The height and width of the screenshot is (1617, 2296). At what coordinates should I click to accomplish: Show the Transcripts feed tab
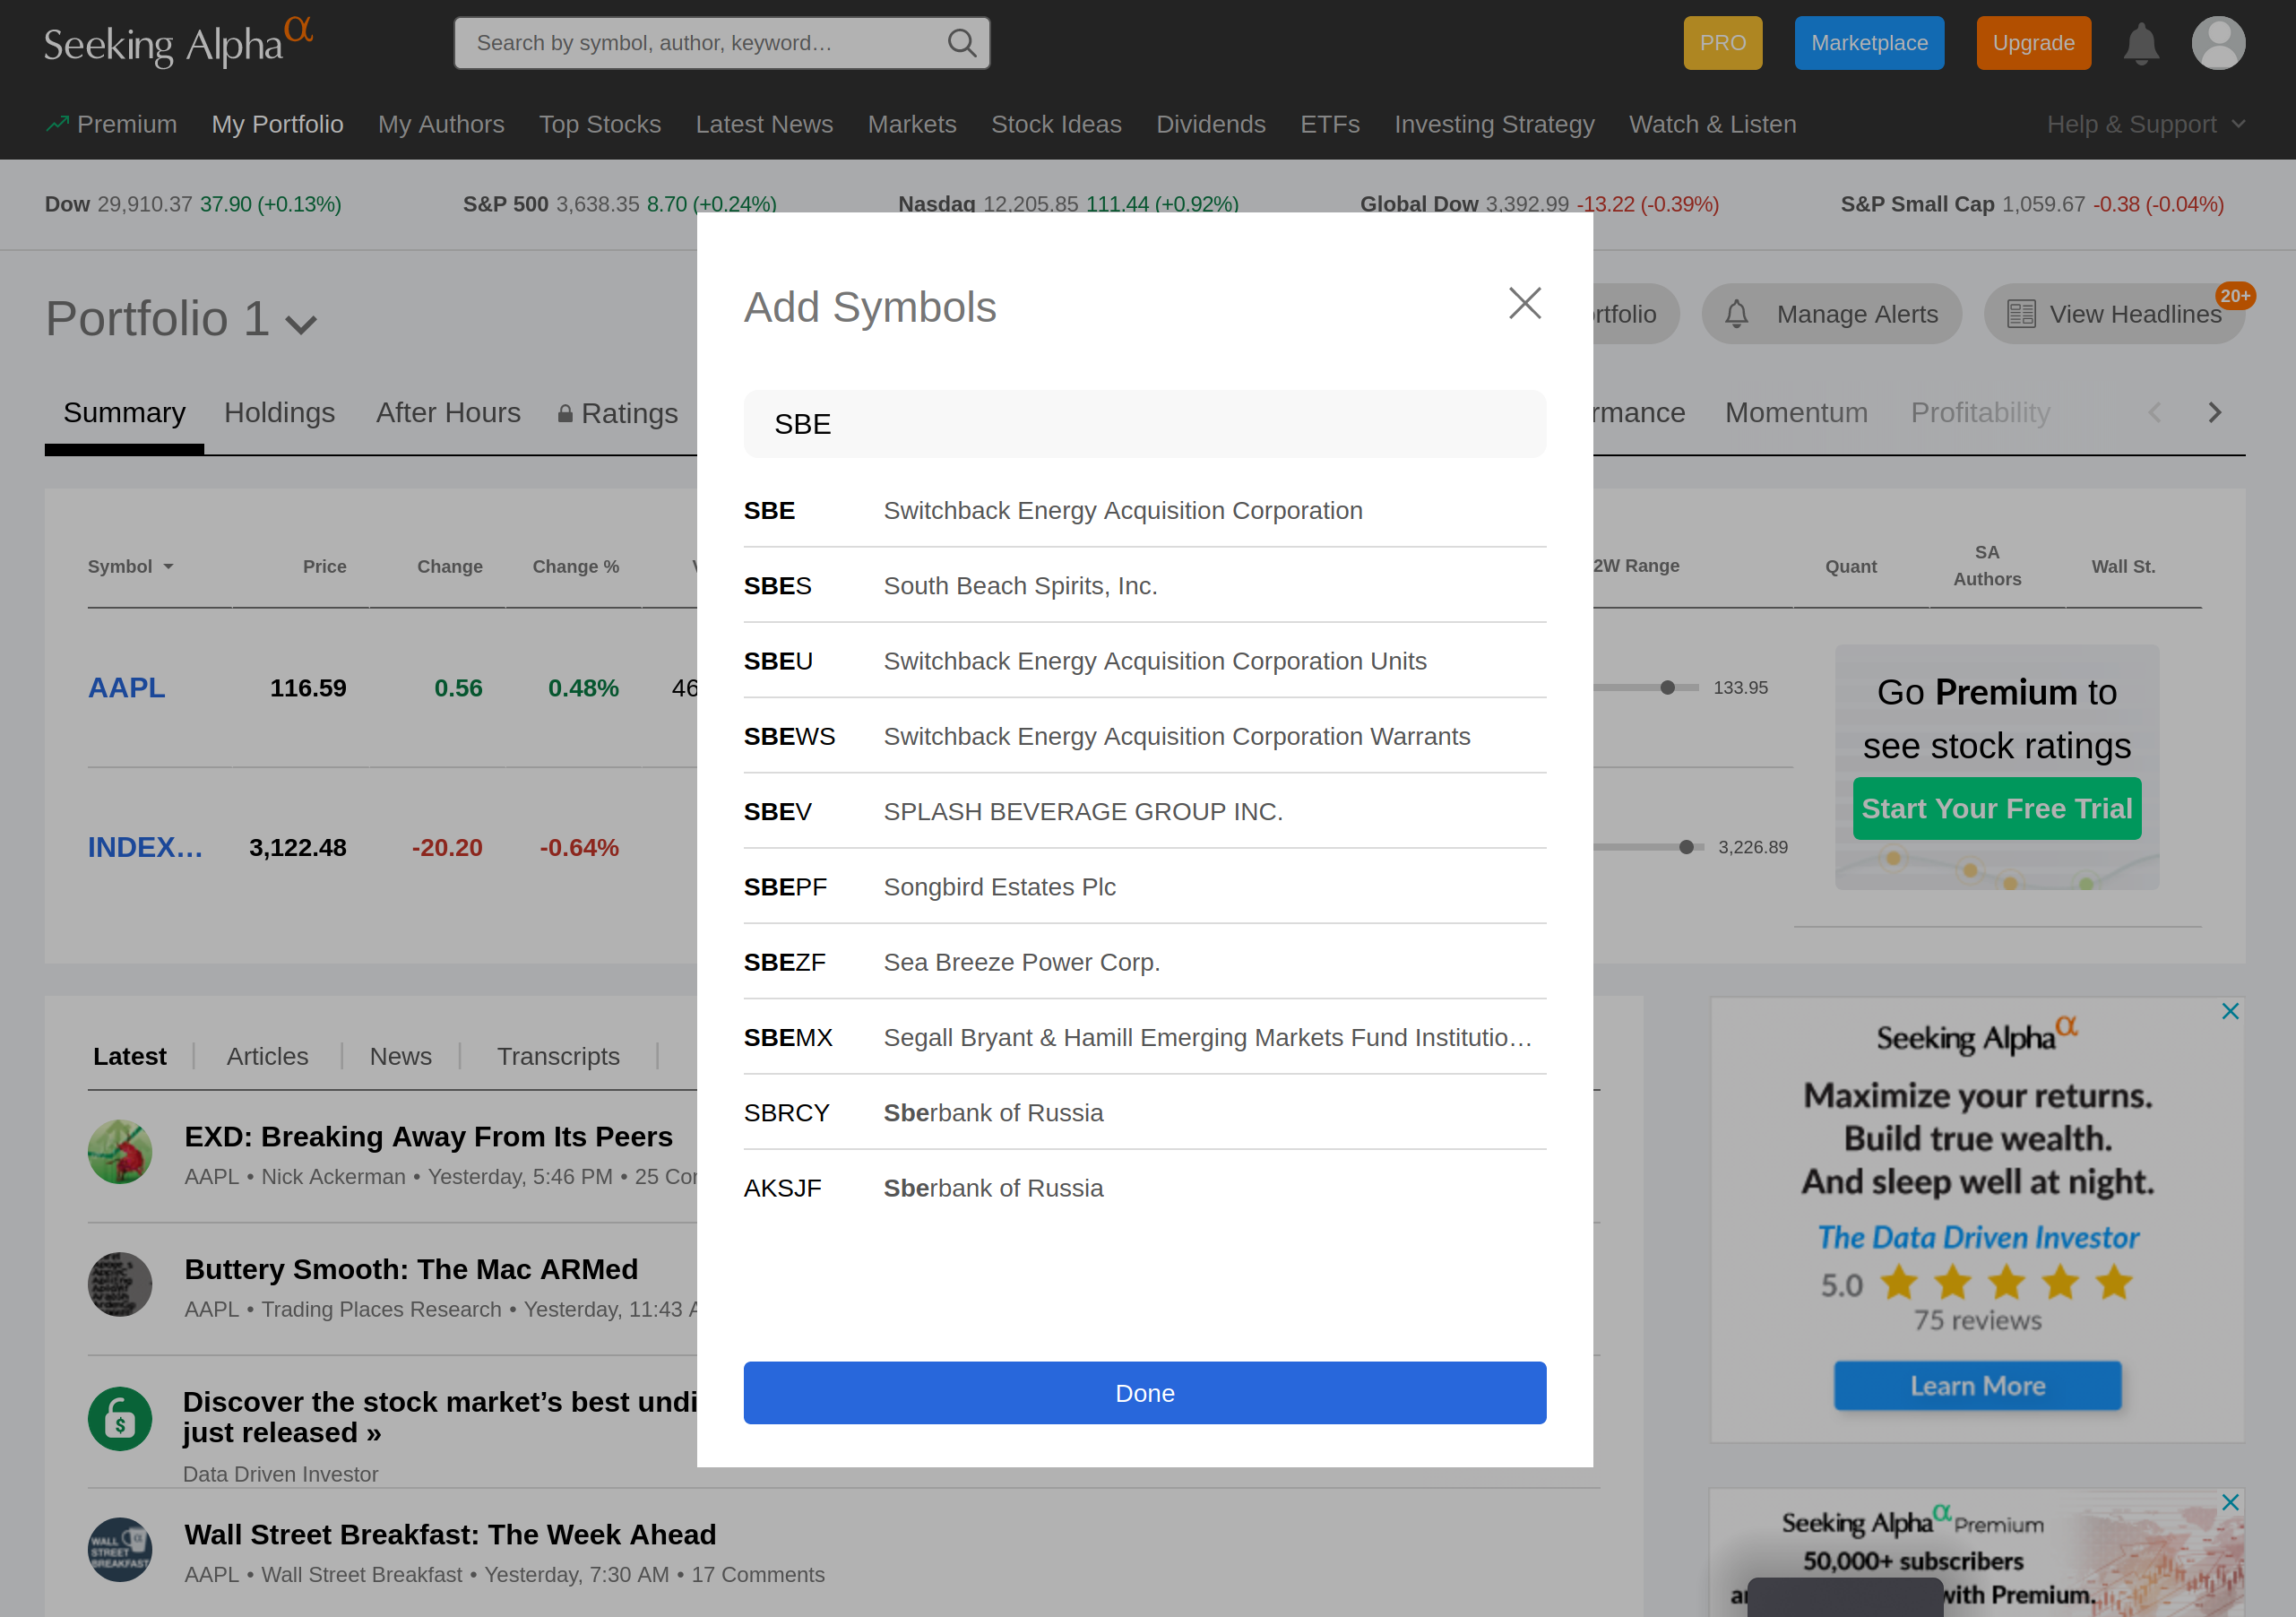tap(558, 1056)
